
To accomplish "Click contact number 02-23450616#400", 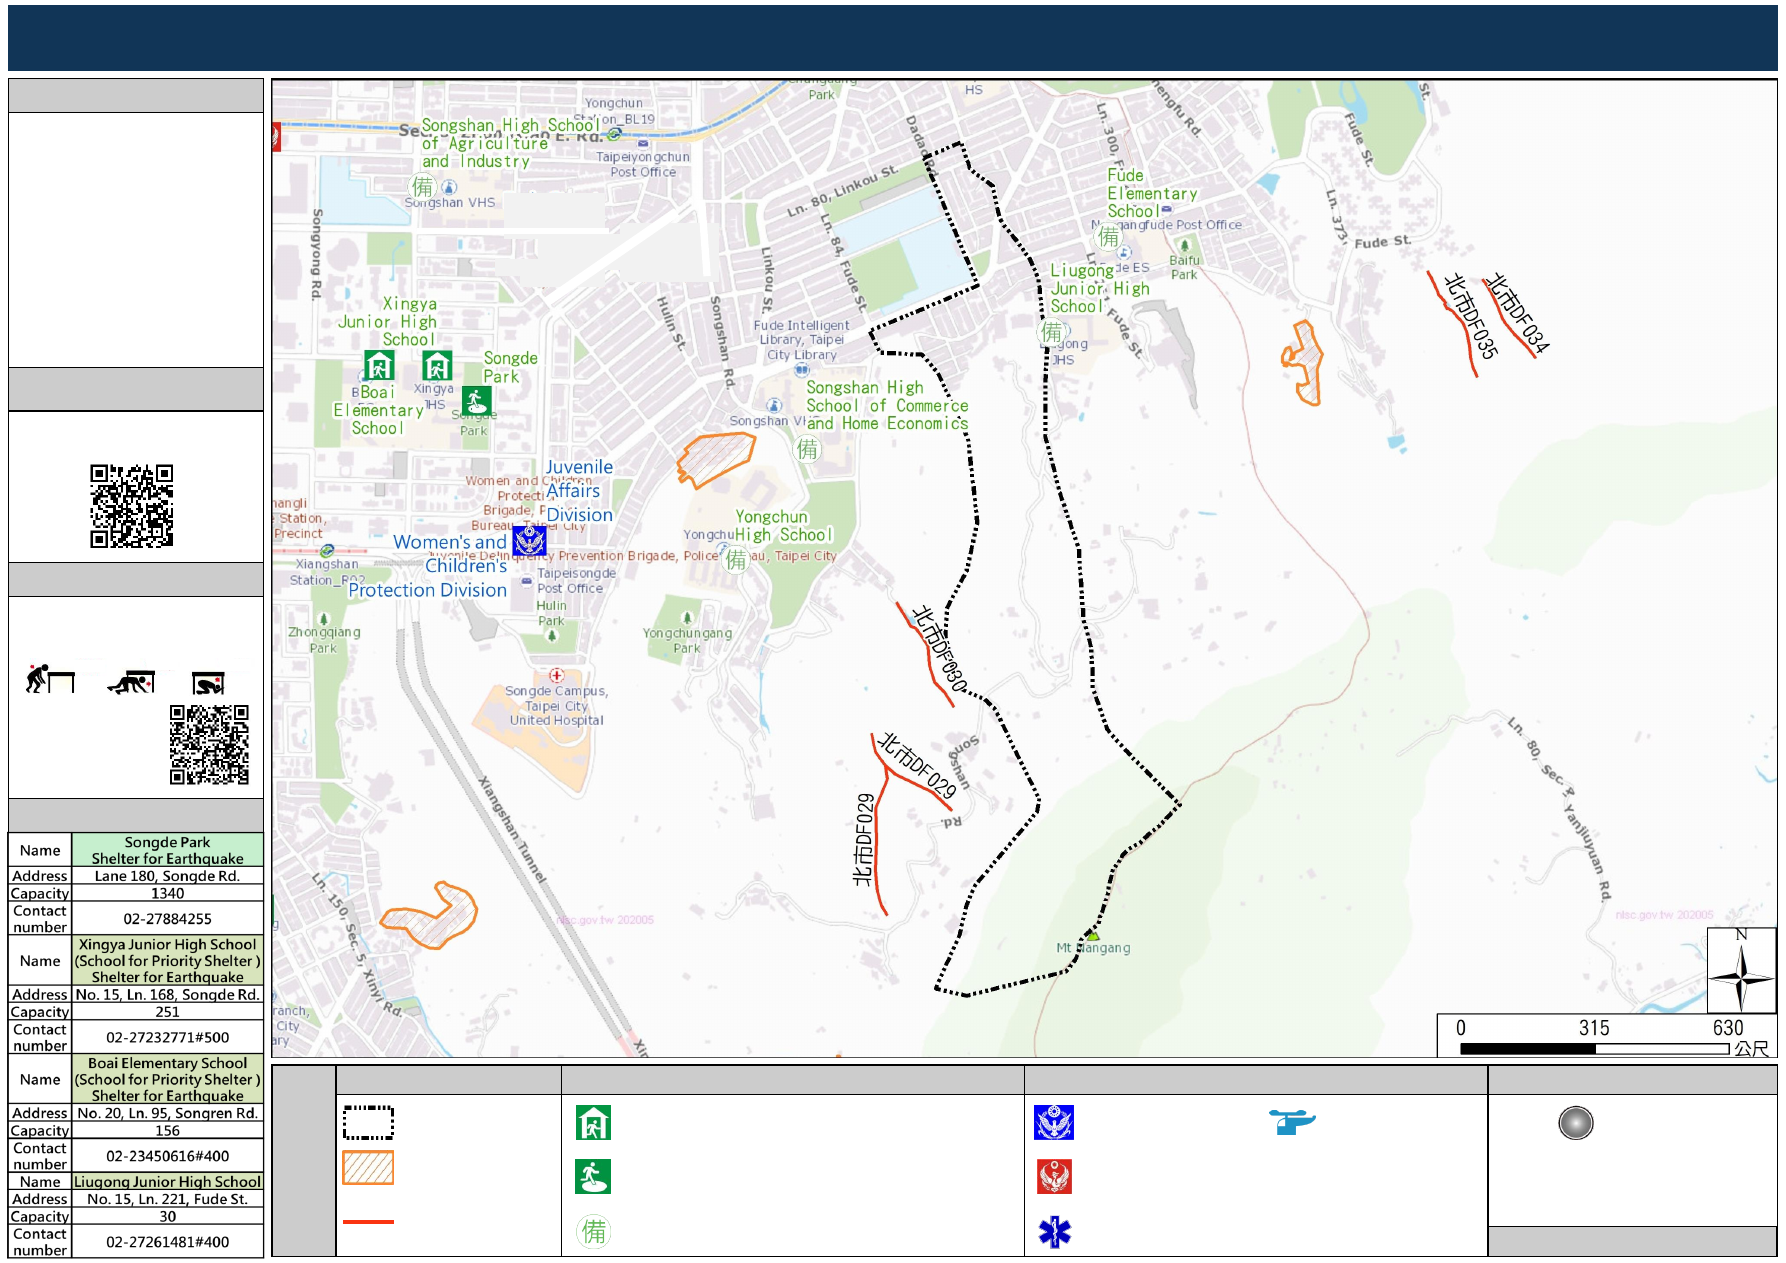I will click(167, 1156).
